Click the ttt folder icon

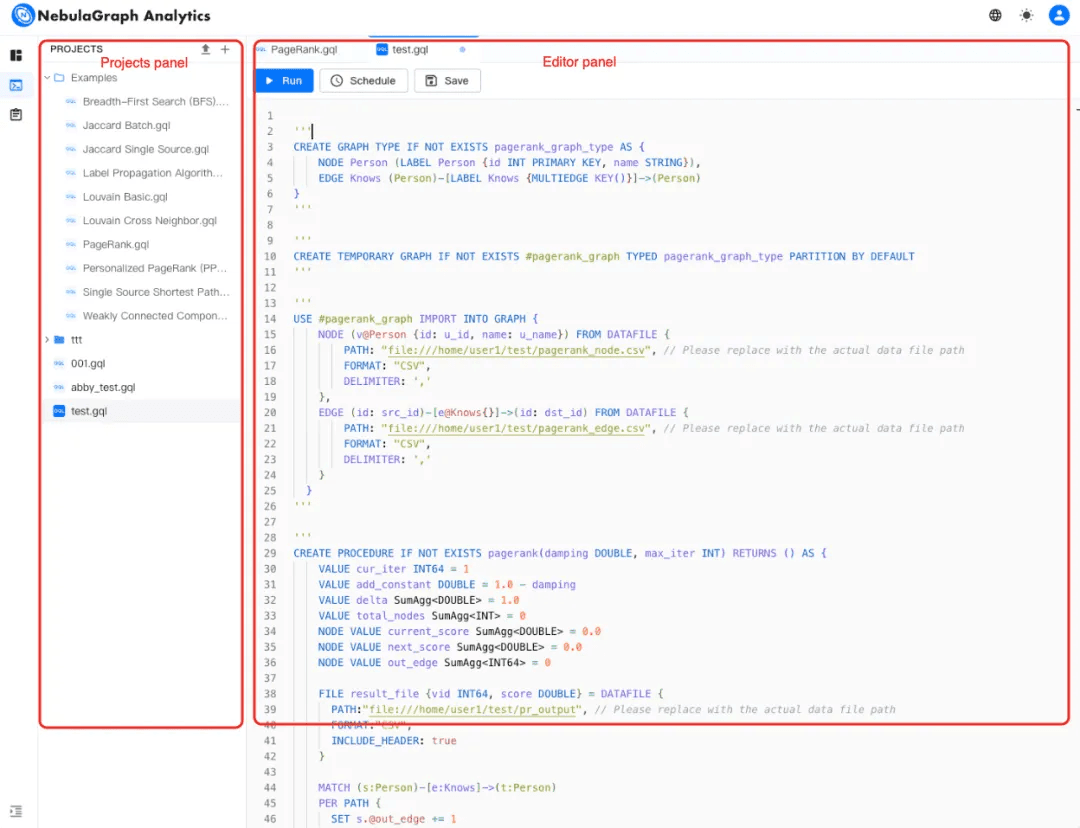[59, 340]
